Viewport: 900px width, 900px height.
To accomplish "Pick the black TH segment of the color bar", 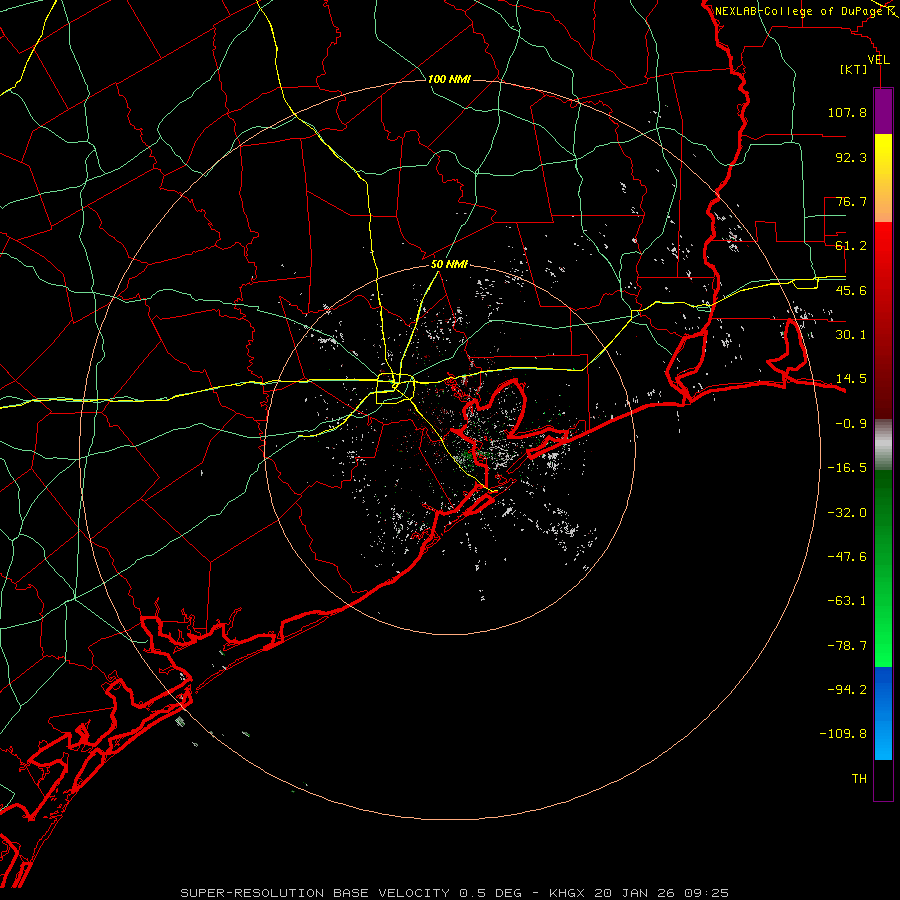I will 883,779.
